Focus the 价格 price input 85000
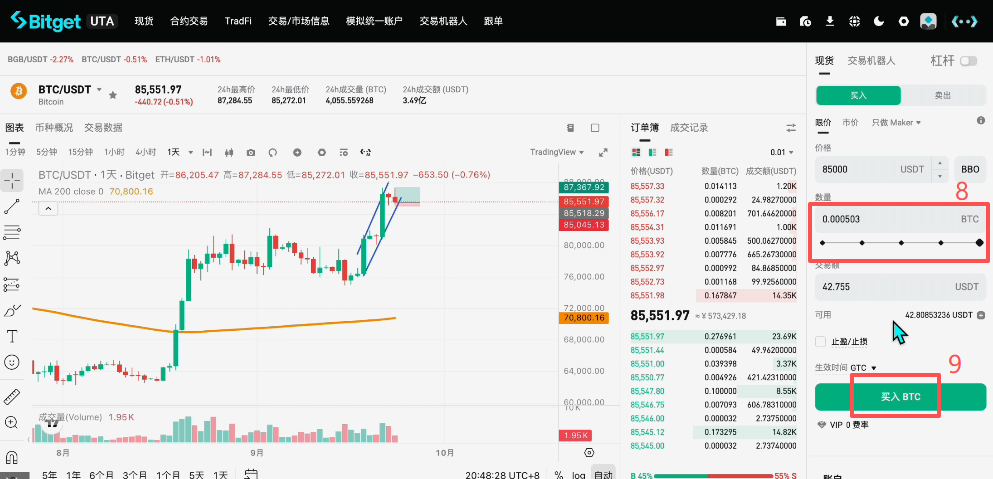 tap(874, 170)
